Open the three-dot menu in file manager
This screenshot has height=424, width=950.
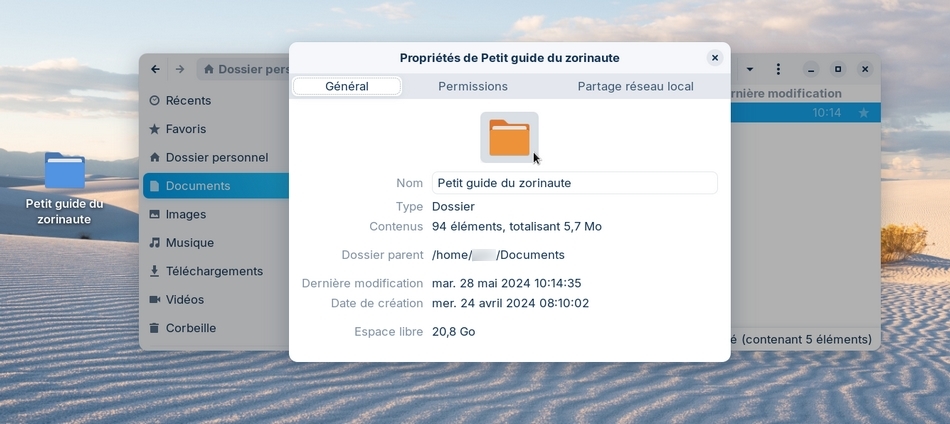pyautogui.click(x=778, y=70)
